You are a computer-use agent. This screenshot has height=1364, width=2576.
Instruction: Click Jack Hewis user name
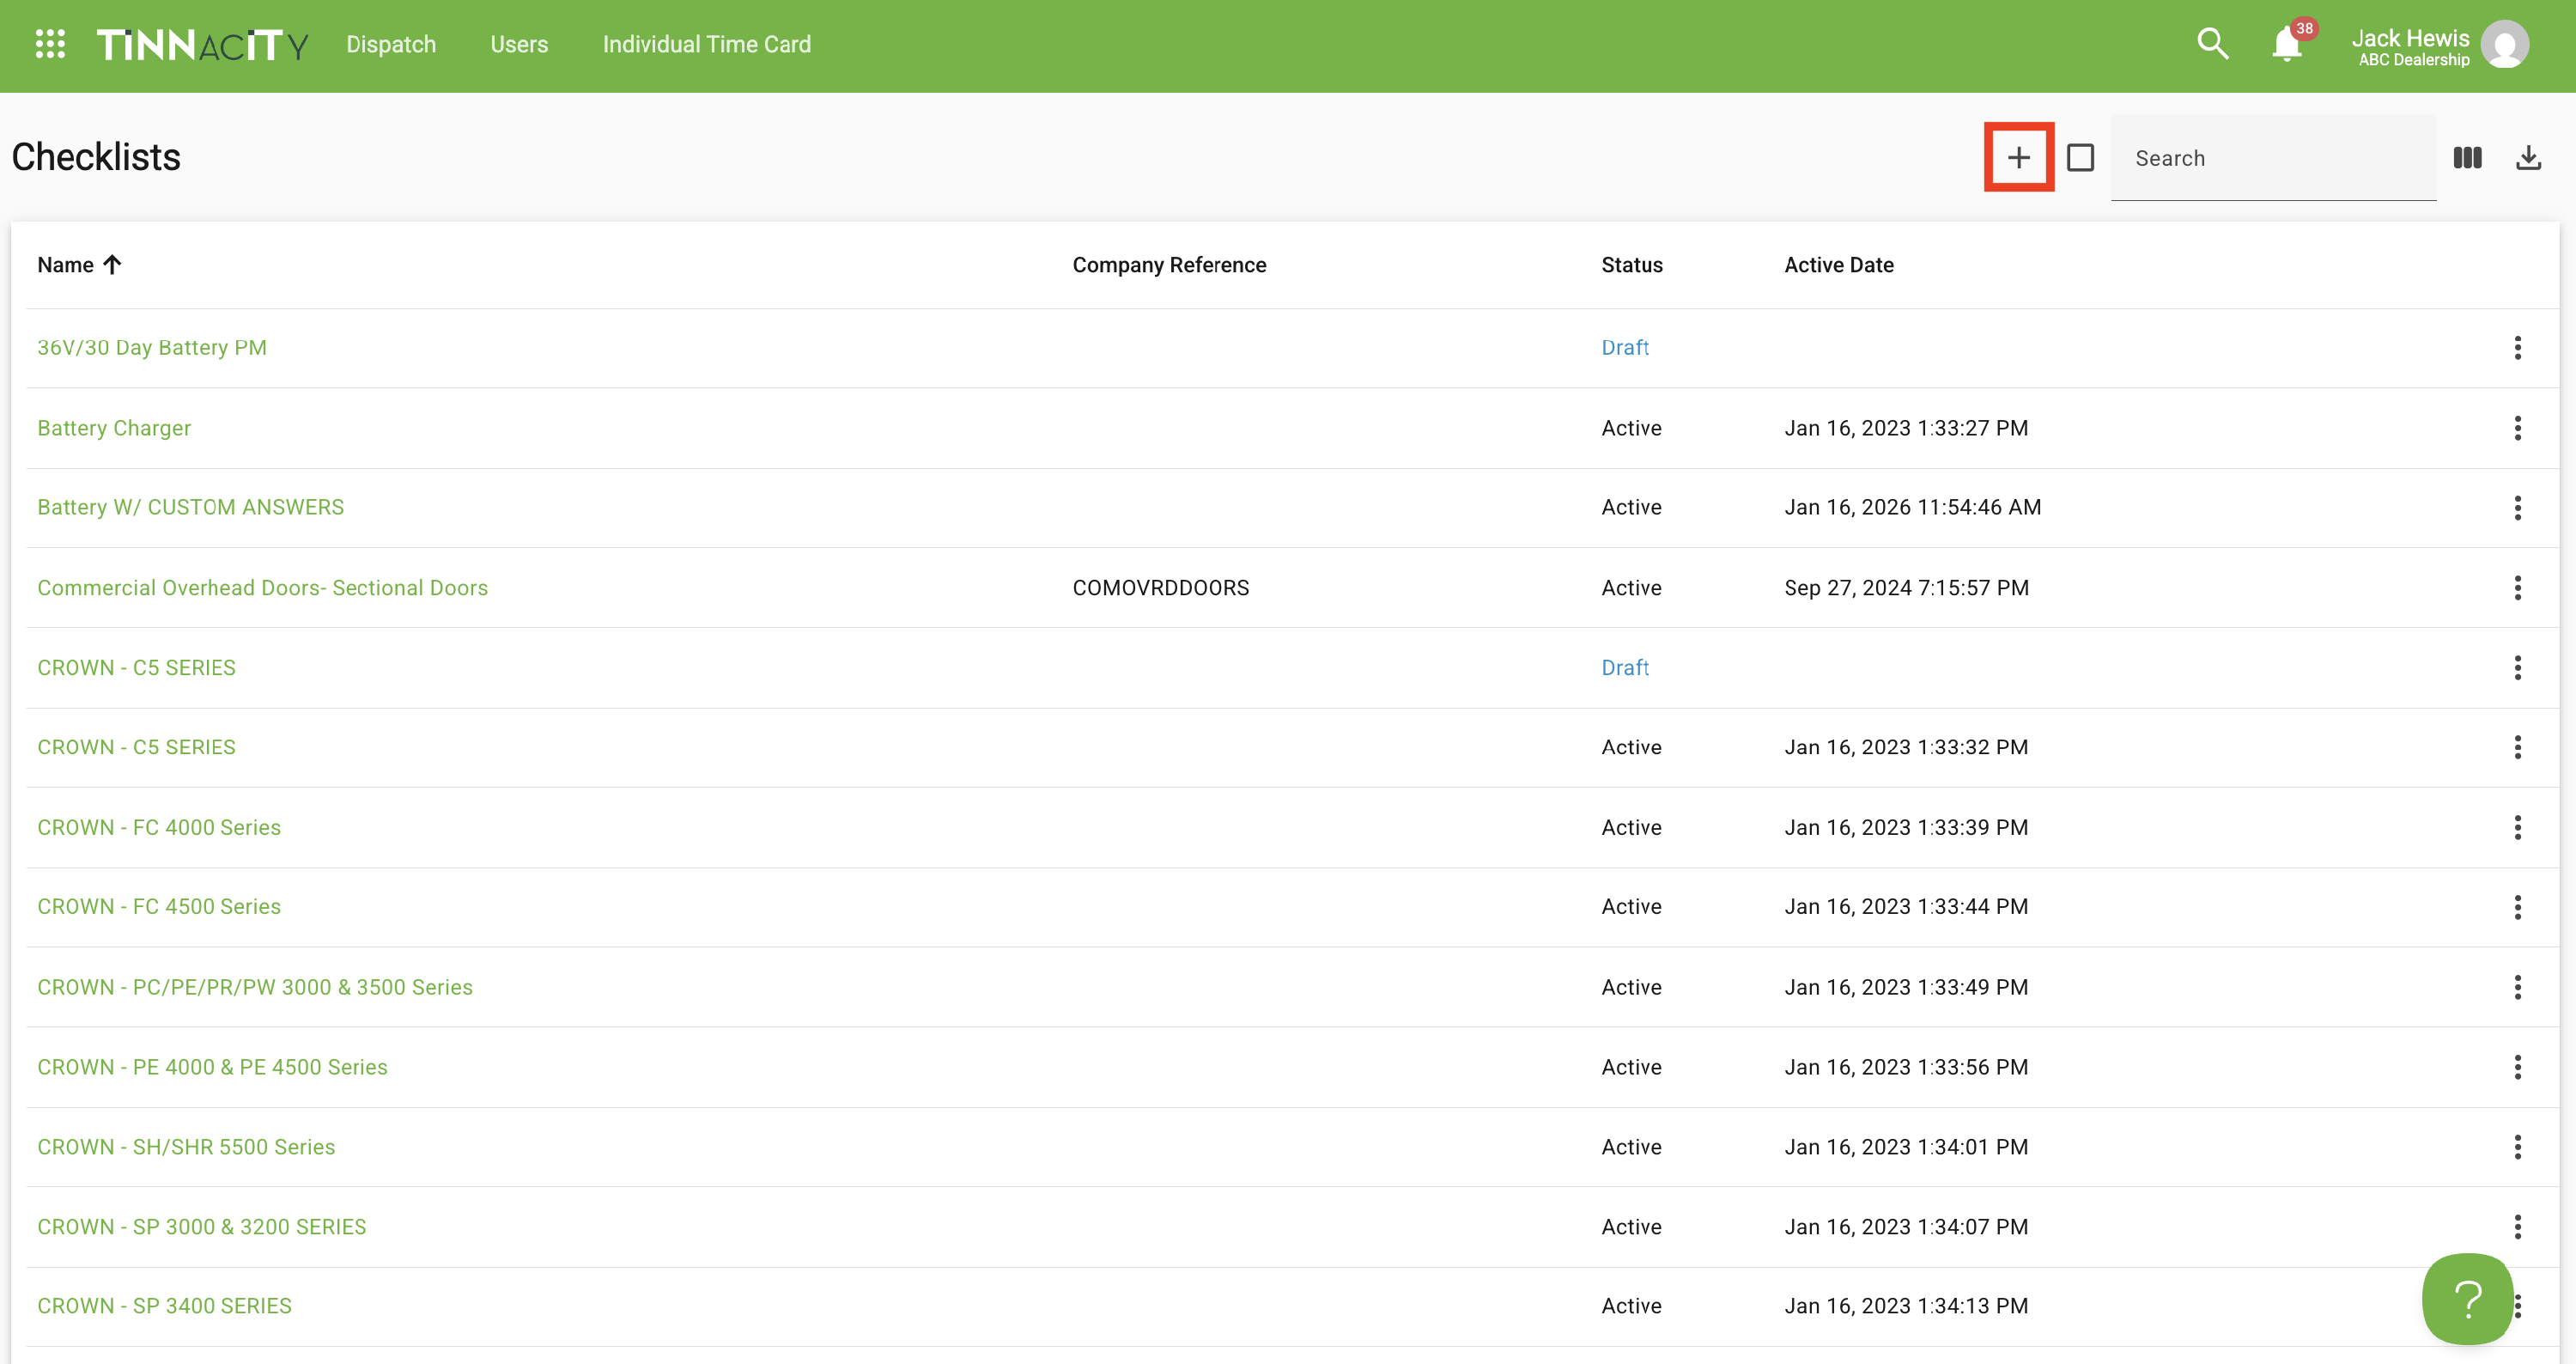point(2410,38)
